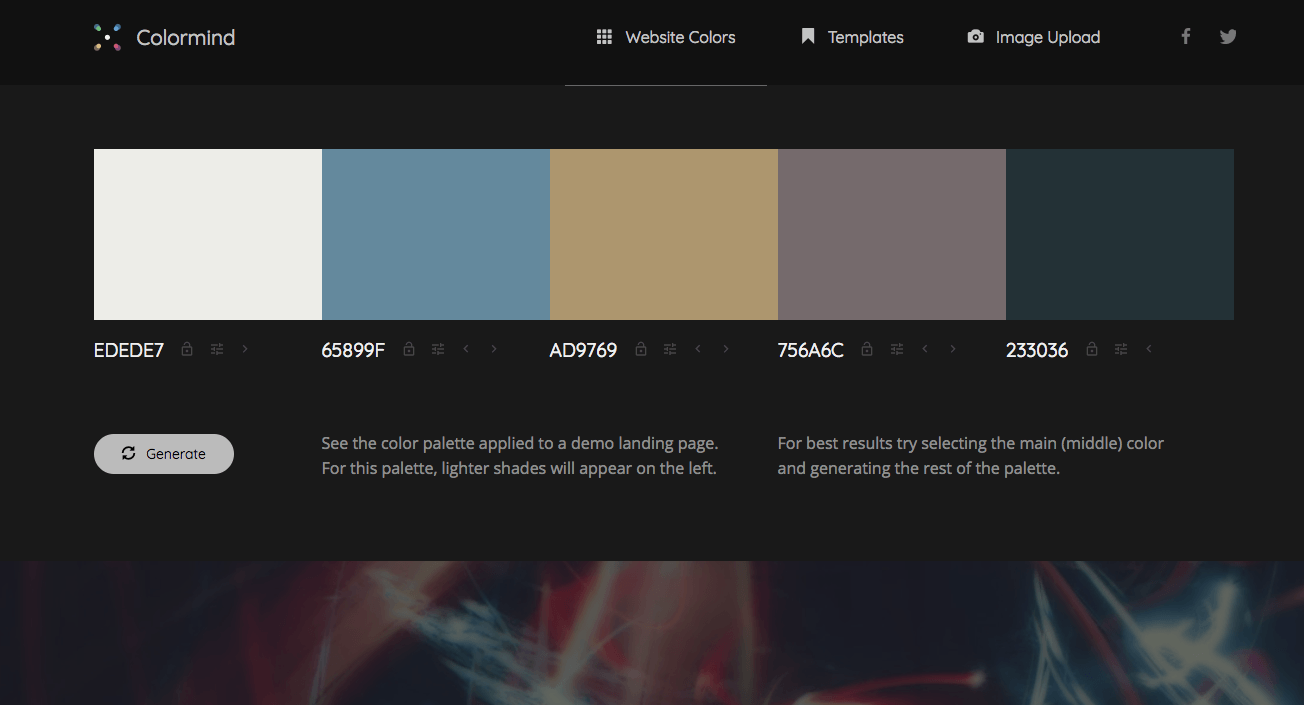Shift the AD9769 color leftward with left arrow
The height and width of the screenshot is (705, 1304).
[697, 349]
